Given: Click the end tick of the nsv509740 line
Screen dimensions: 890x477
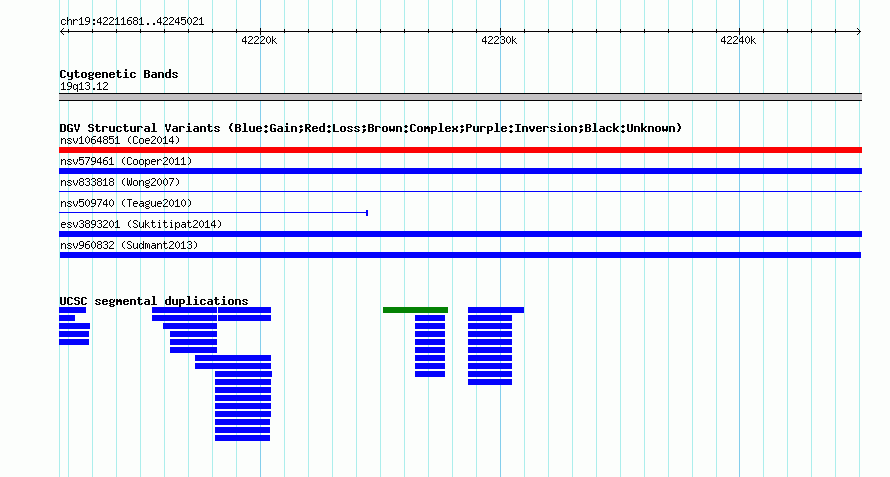Looking at the screenshot, I should pos(367,213).
